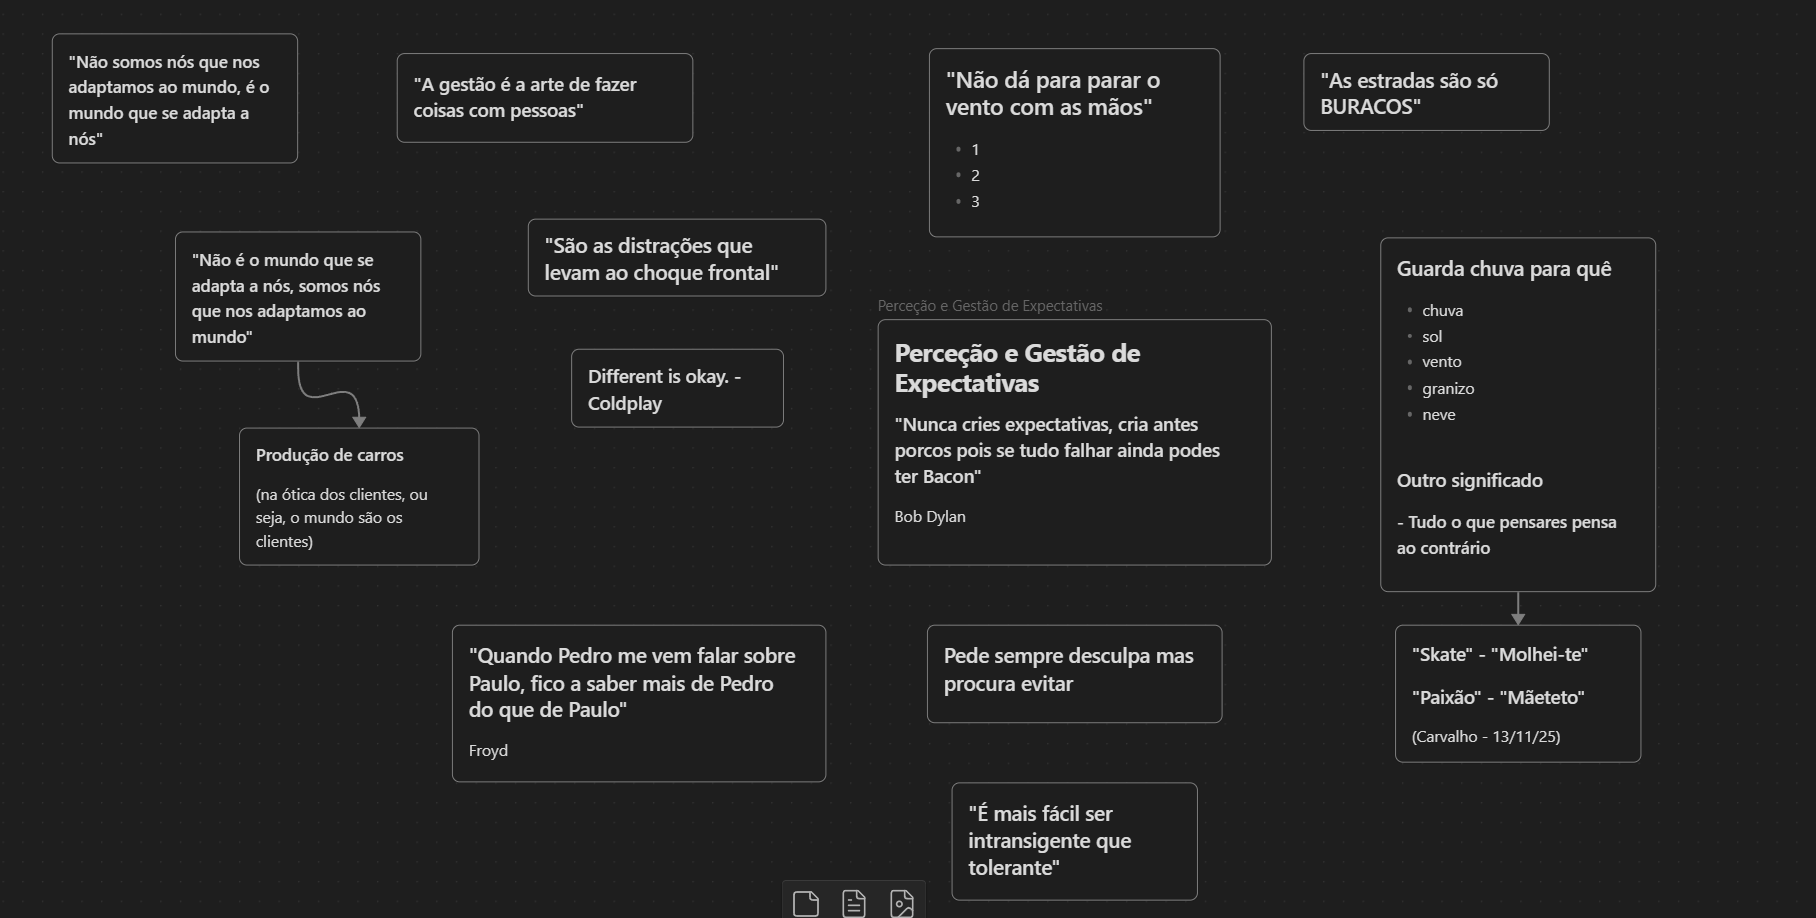This screenshot has height=918, width=1816.
Task: Select the "As estradas são só BURACOS" card
Action: coord(1425,93)
